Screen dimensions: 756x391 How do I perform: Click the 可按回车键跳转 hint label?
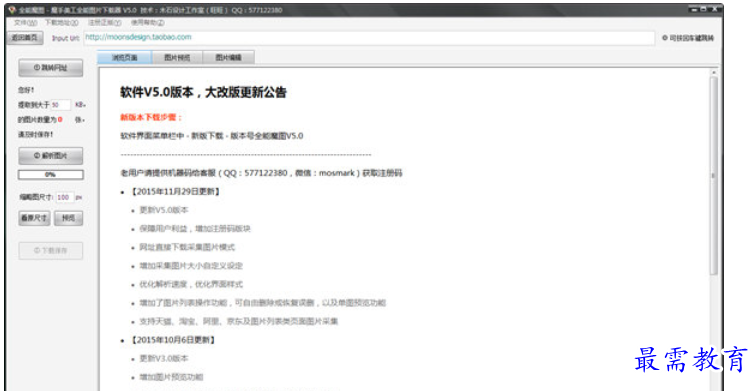(x=688, y=38)
